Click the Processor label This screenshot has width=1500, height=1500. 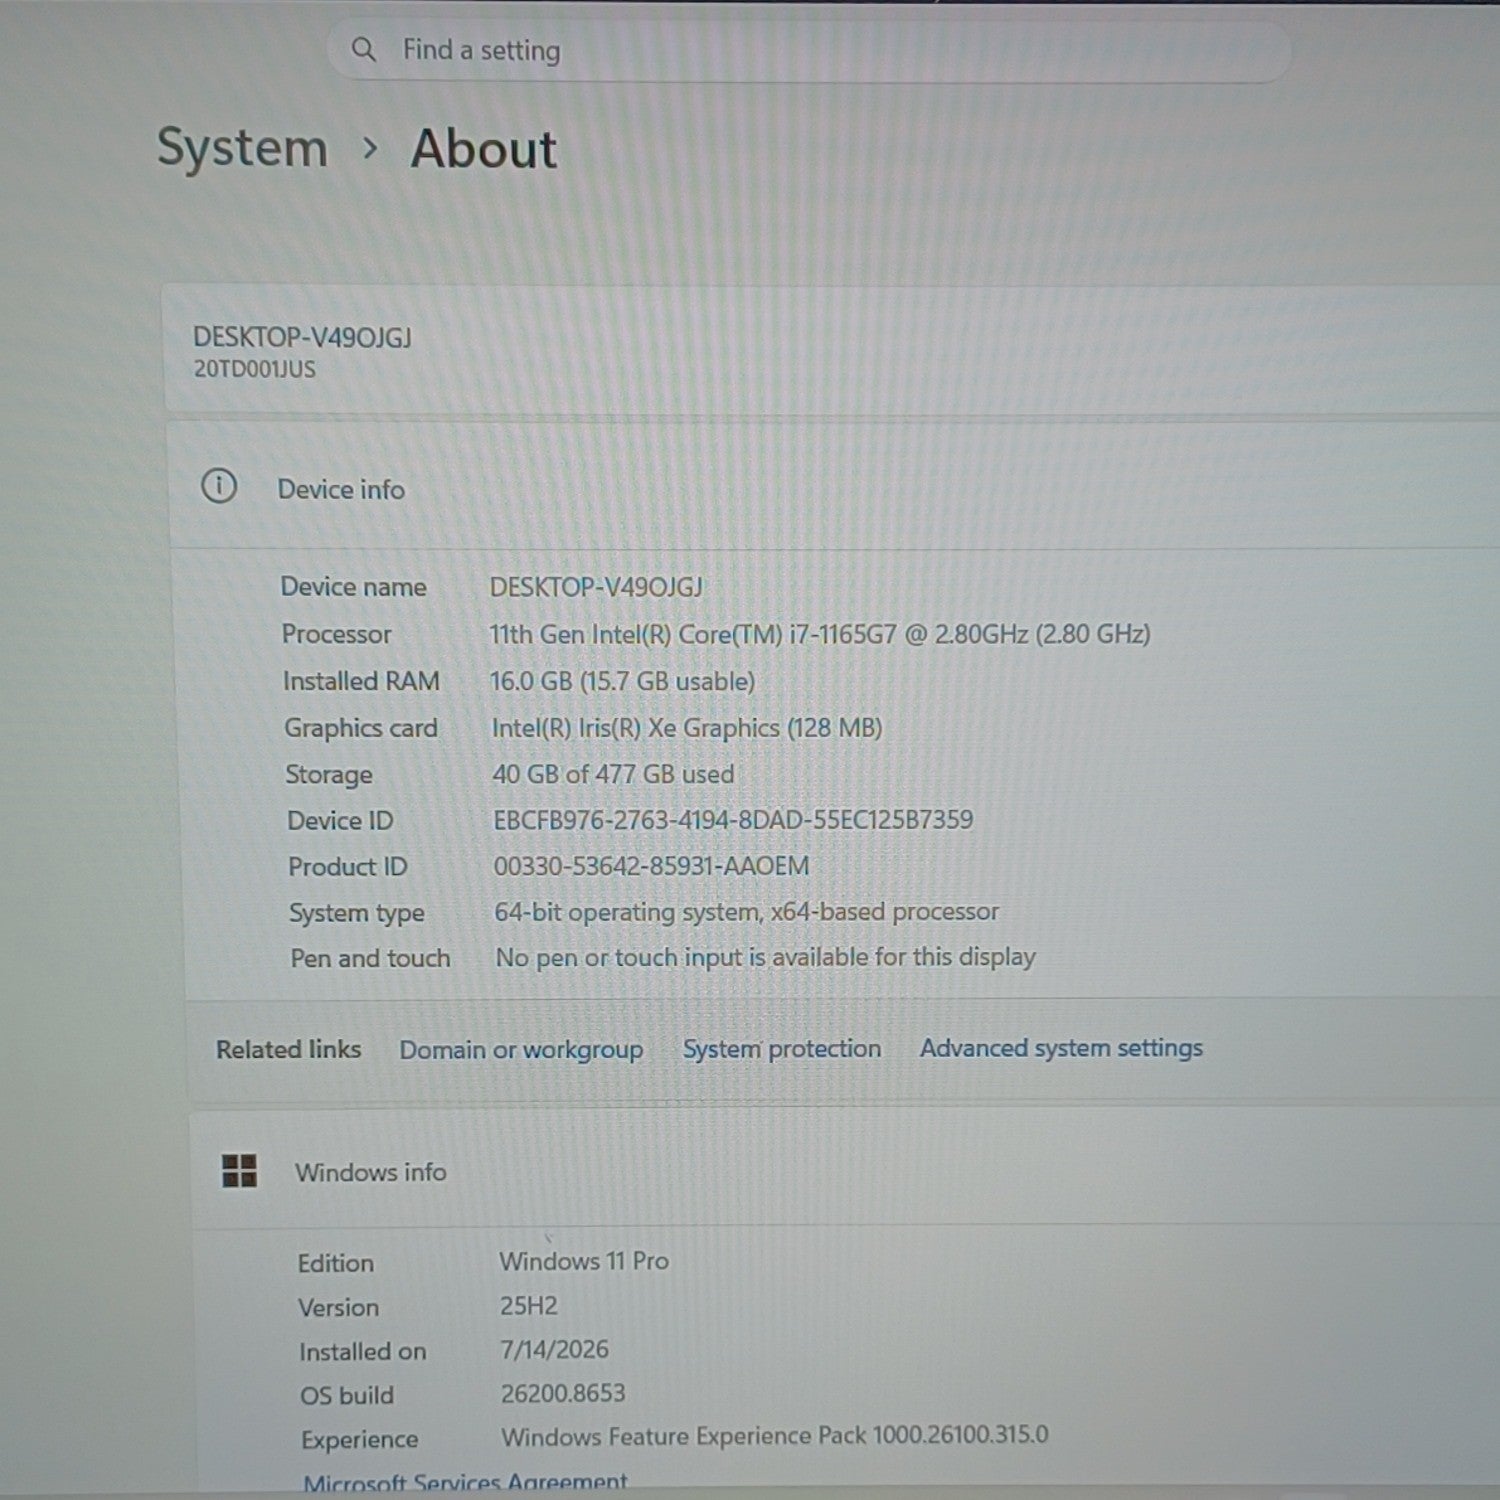(336, 634)
